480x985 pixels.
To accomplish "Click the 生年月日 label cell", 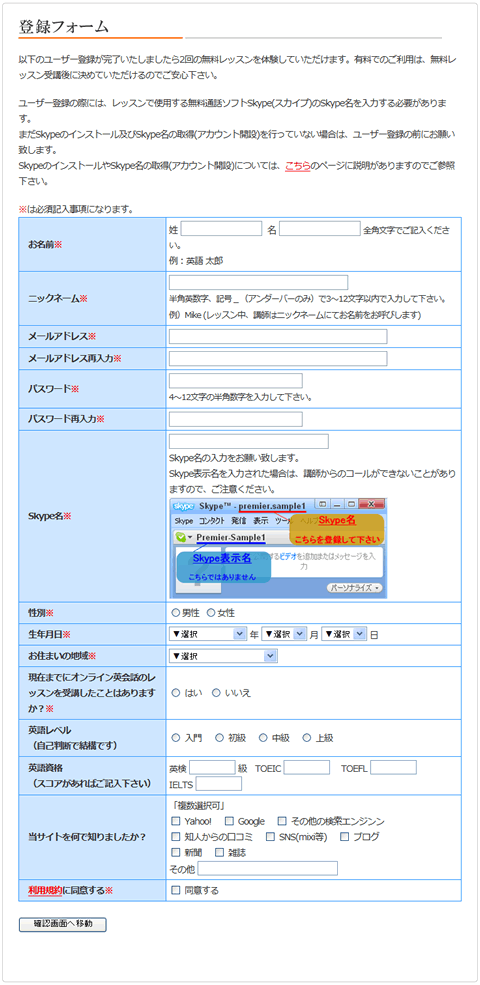I will point(92,634).
